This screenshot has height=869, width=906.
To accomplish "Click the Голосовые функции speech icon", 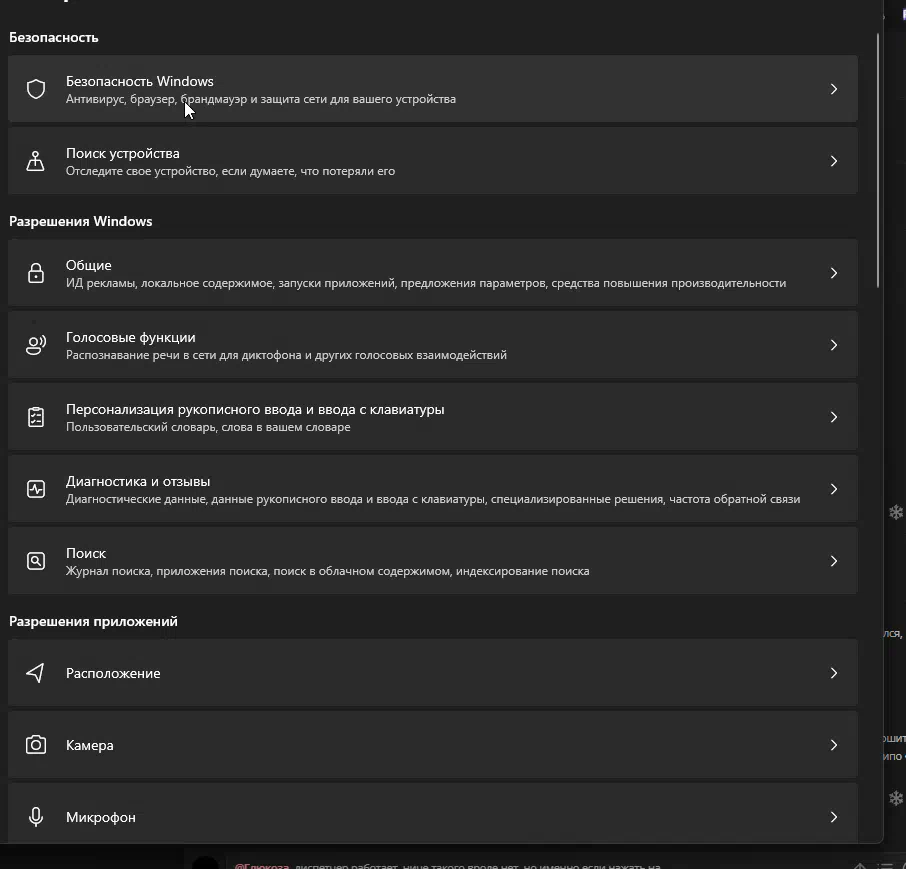I will [36, 345].
